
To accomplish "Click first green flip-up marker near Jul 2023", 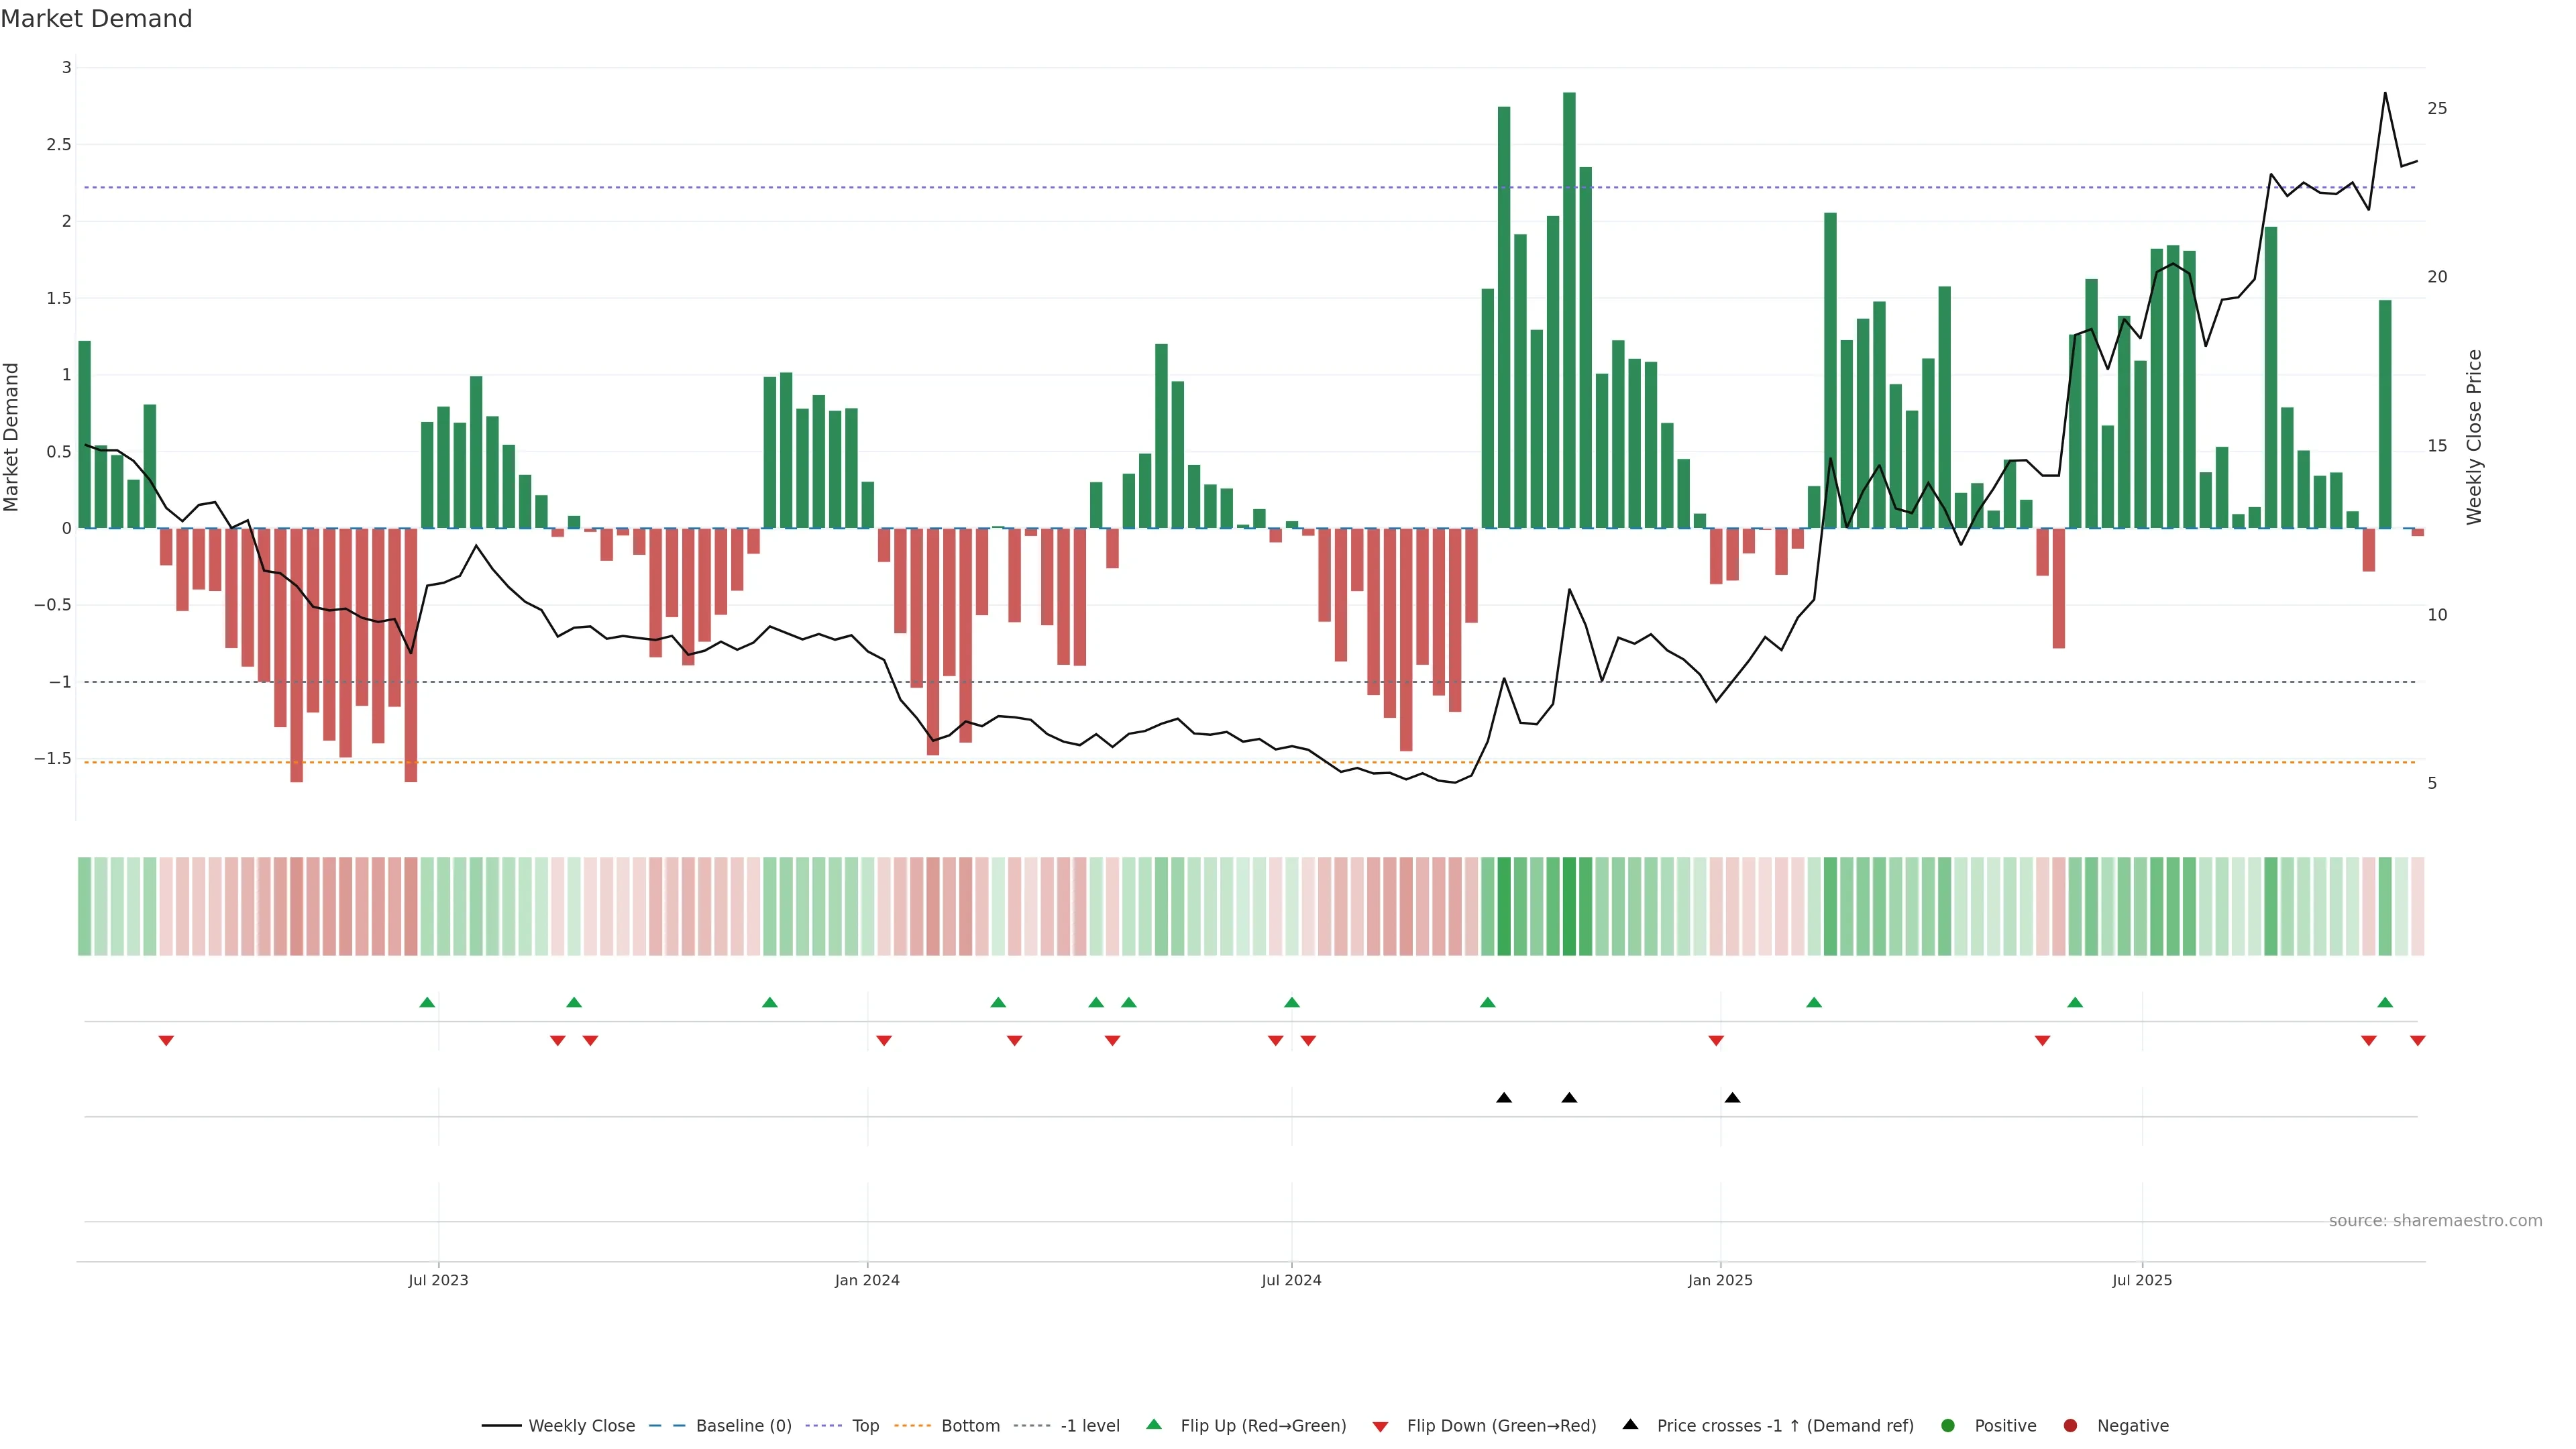I will (427, 1002).
